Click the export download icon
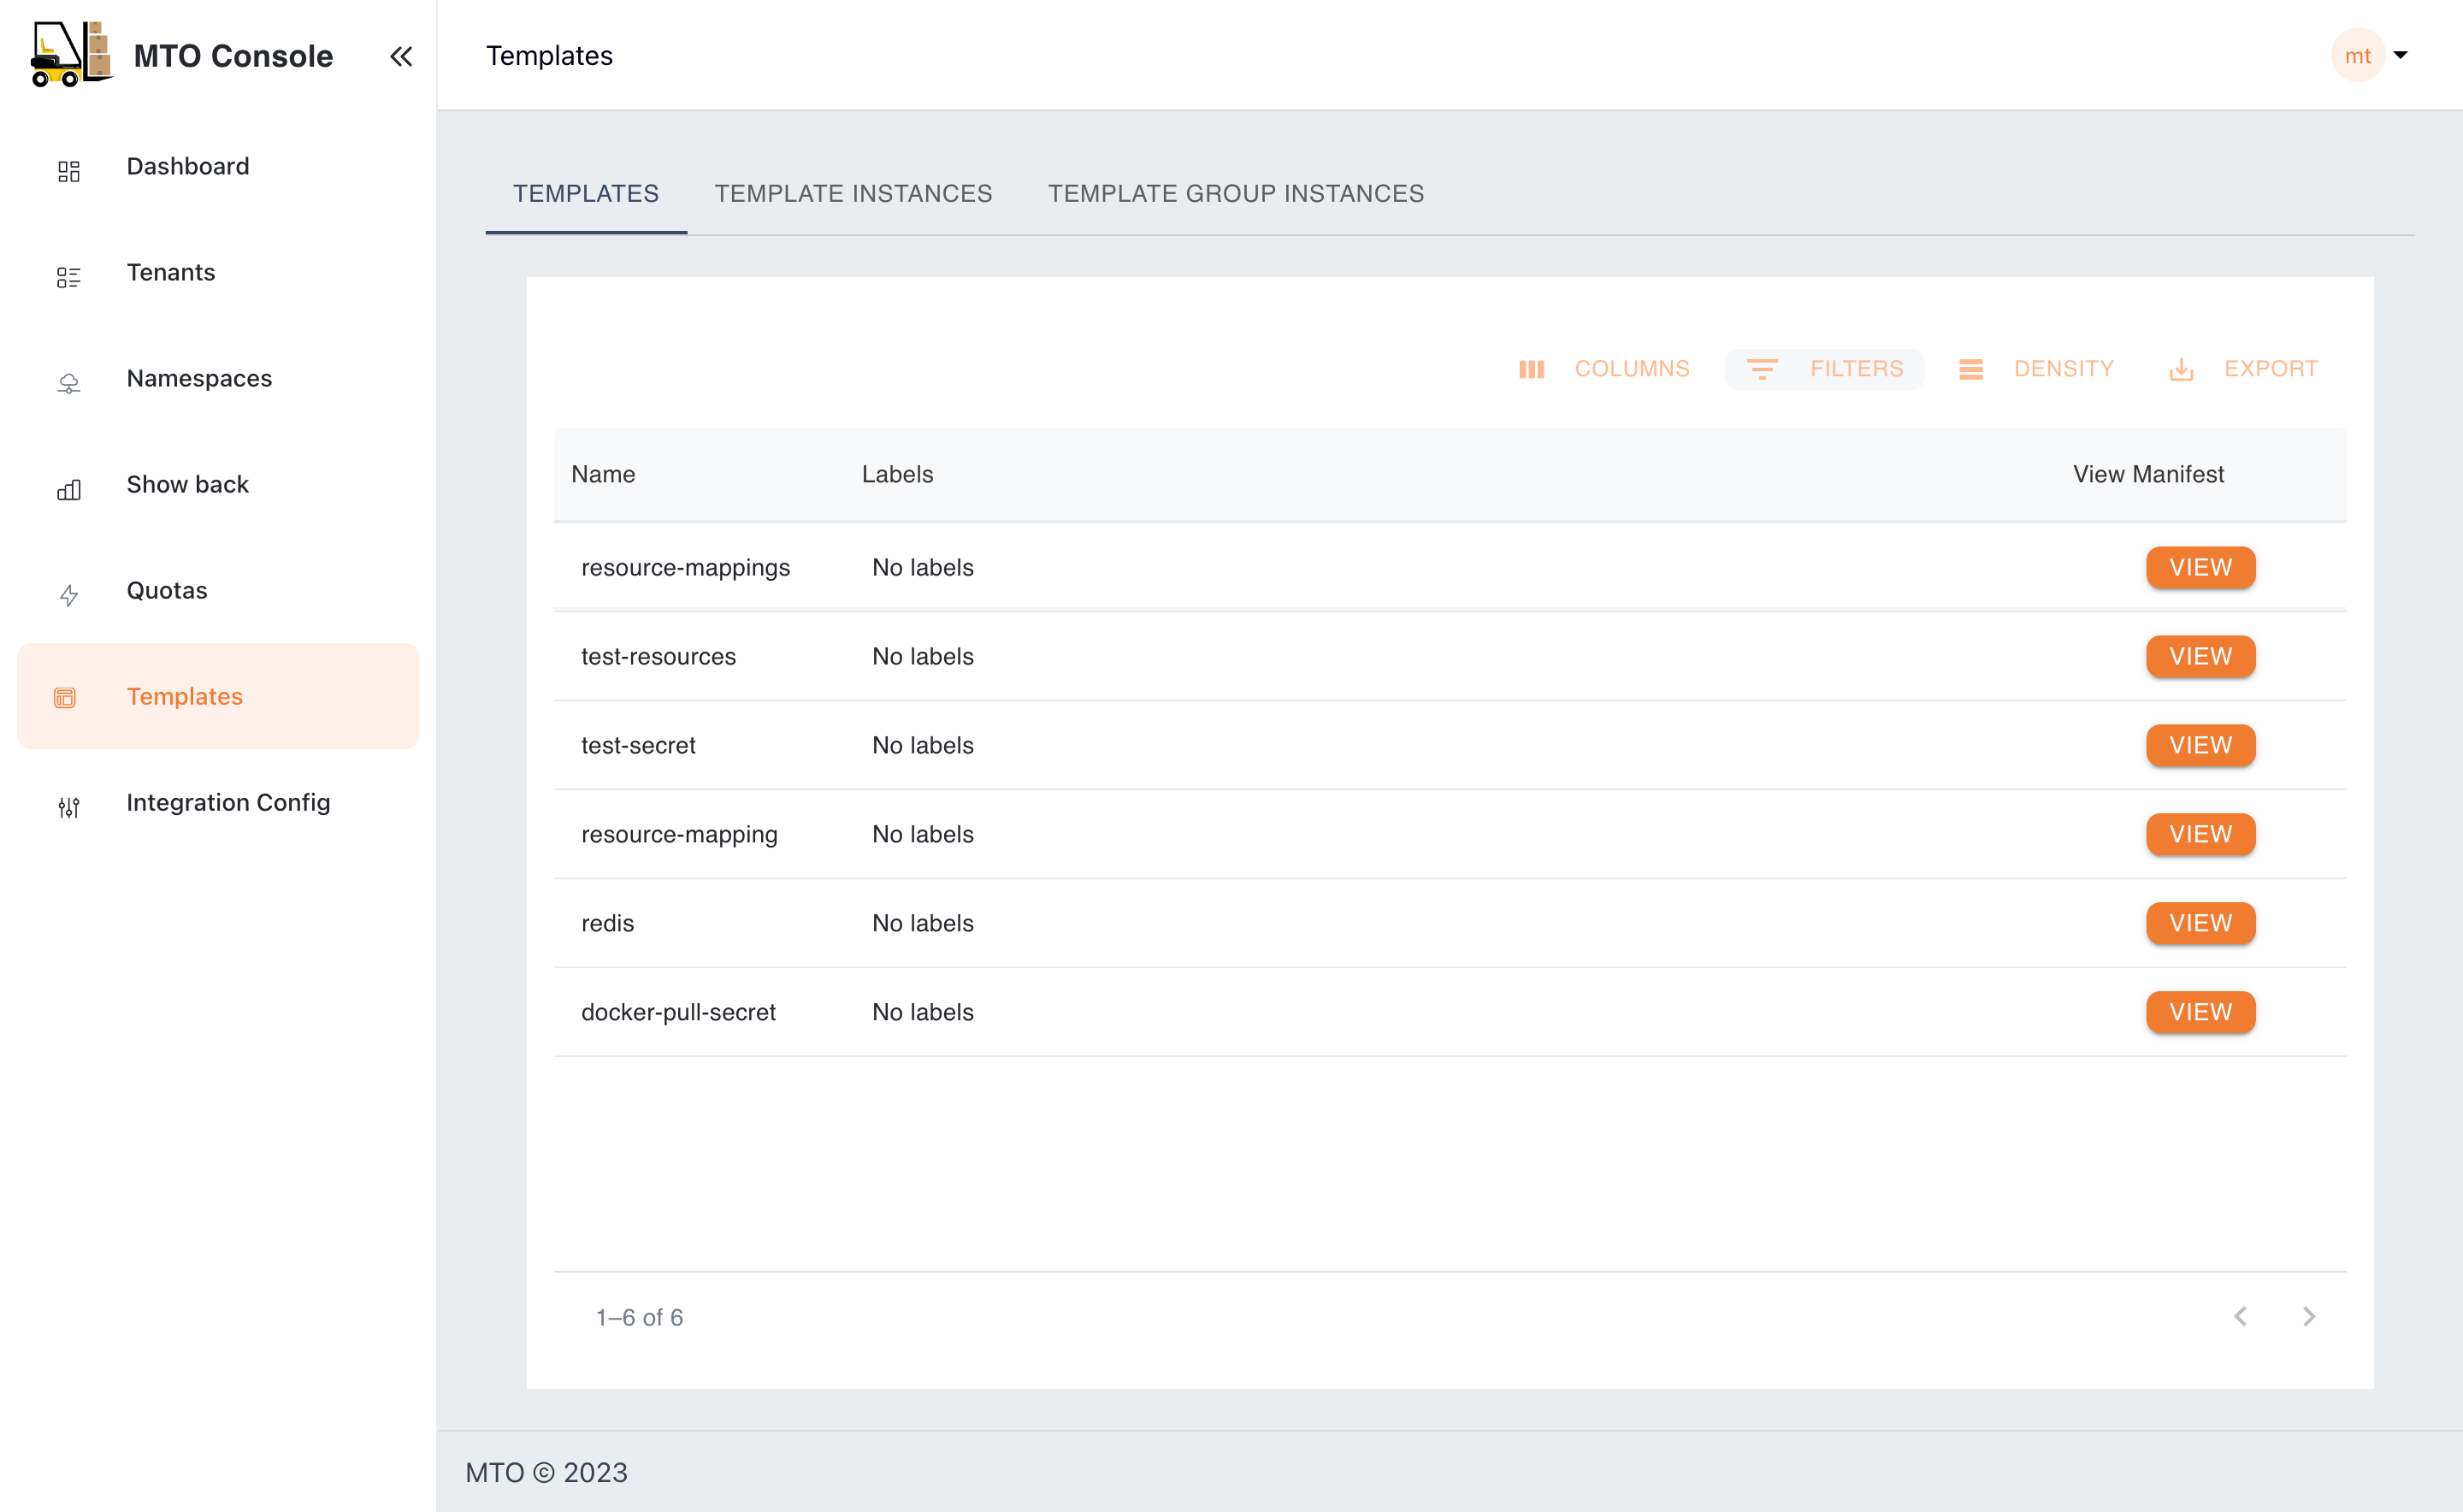 click(x=2181, y=369)
